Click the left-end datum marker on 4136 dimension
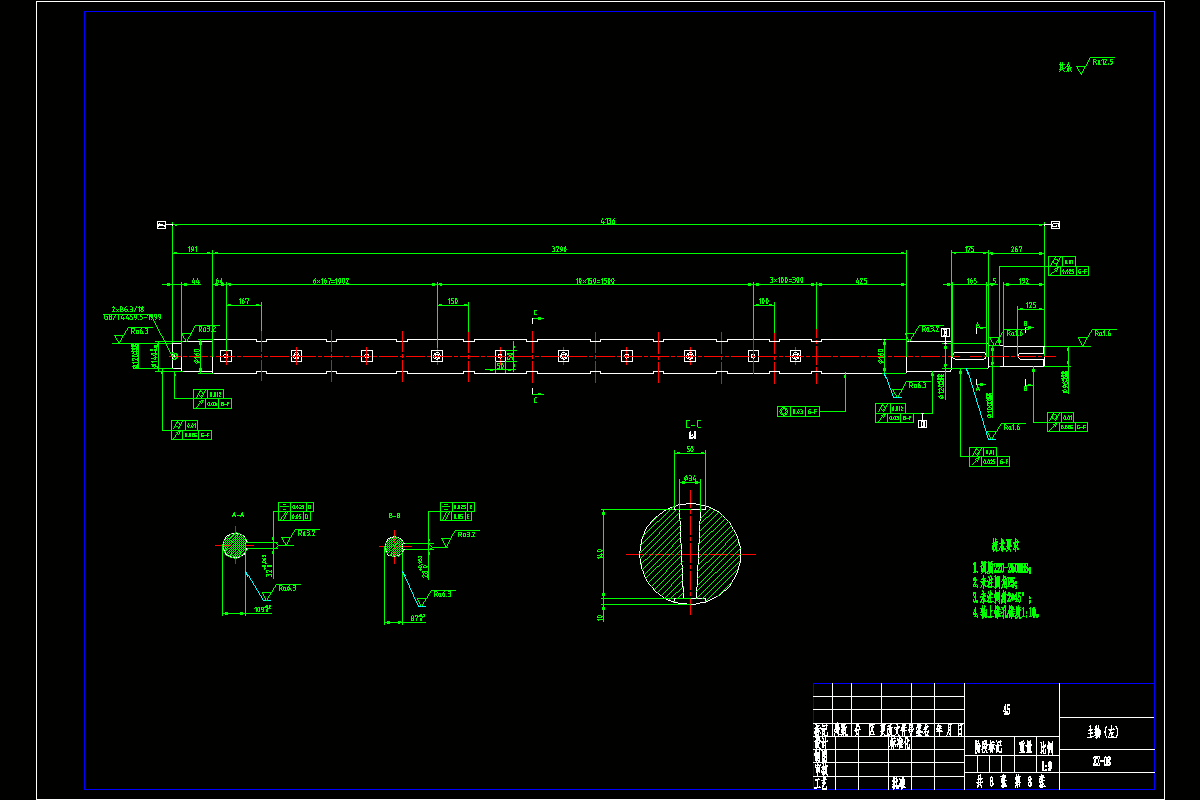Screen dimensions: 1200x800 (160, 225)
